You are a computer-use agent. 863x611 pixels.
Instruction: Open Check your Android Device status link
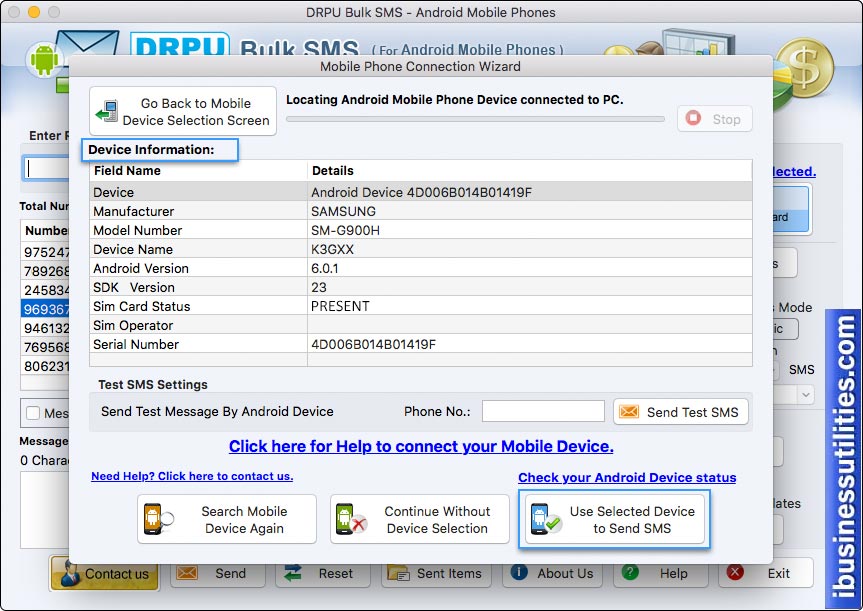627,478
